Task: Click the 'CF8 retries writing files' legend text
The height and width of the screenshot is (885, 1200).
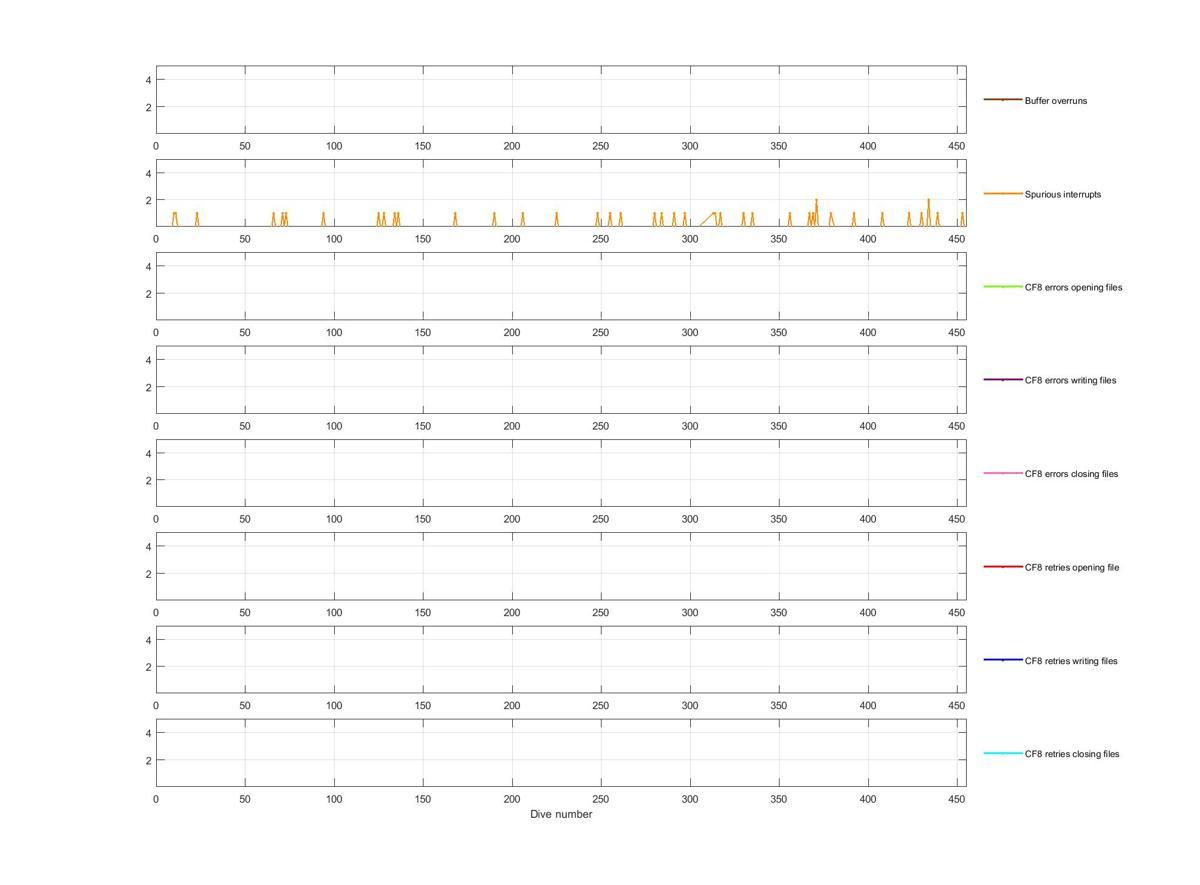Action: 1071,661
